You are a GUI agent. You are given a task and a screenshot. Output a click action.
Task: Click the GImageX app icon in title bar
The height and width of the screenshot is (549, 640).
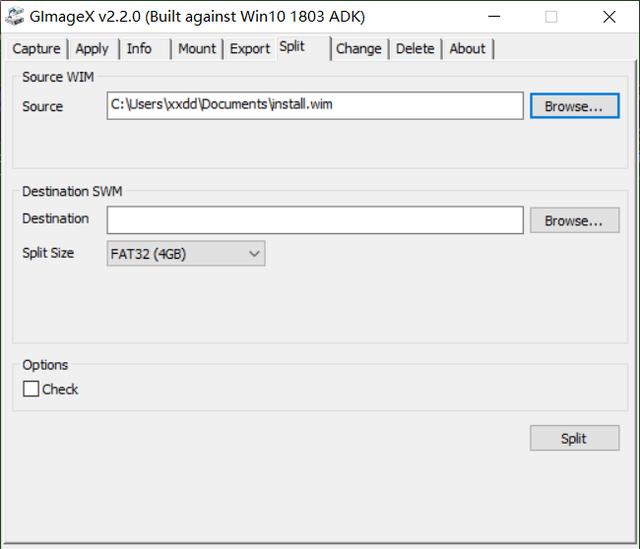click(15, 17)
